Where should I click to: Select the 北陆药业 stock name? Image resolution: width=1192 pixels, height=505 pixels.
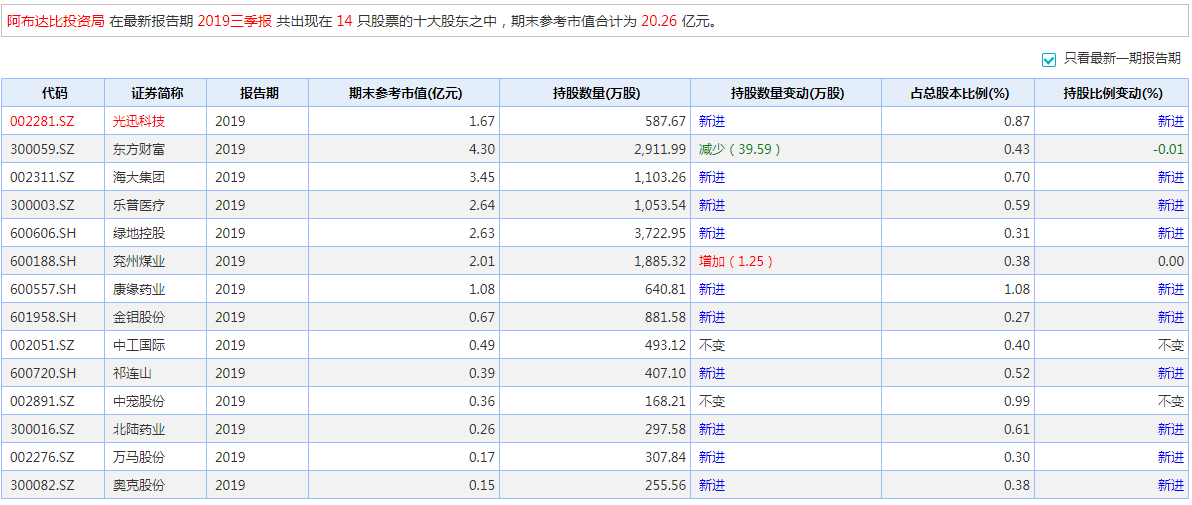139,429
